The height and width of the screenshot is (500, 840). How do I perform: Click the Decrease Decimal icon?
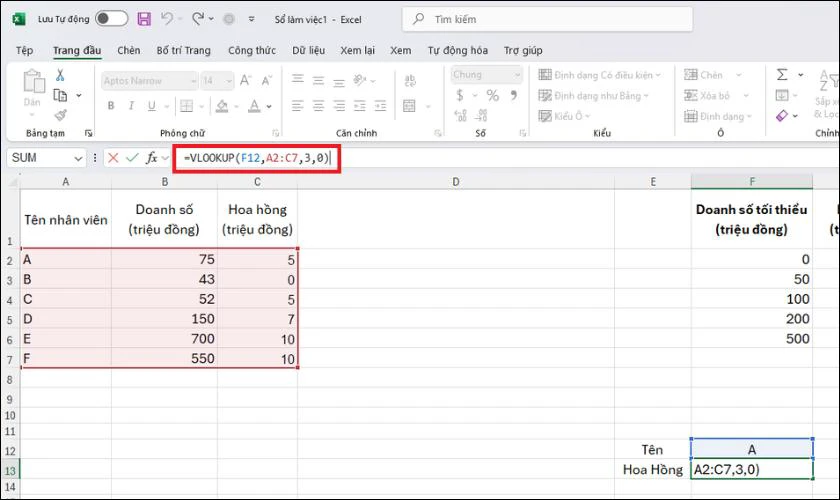(481, 115)
